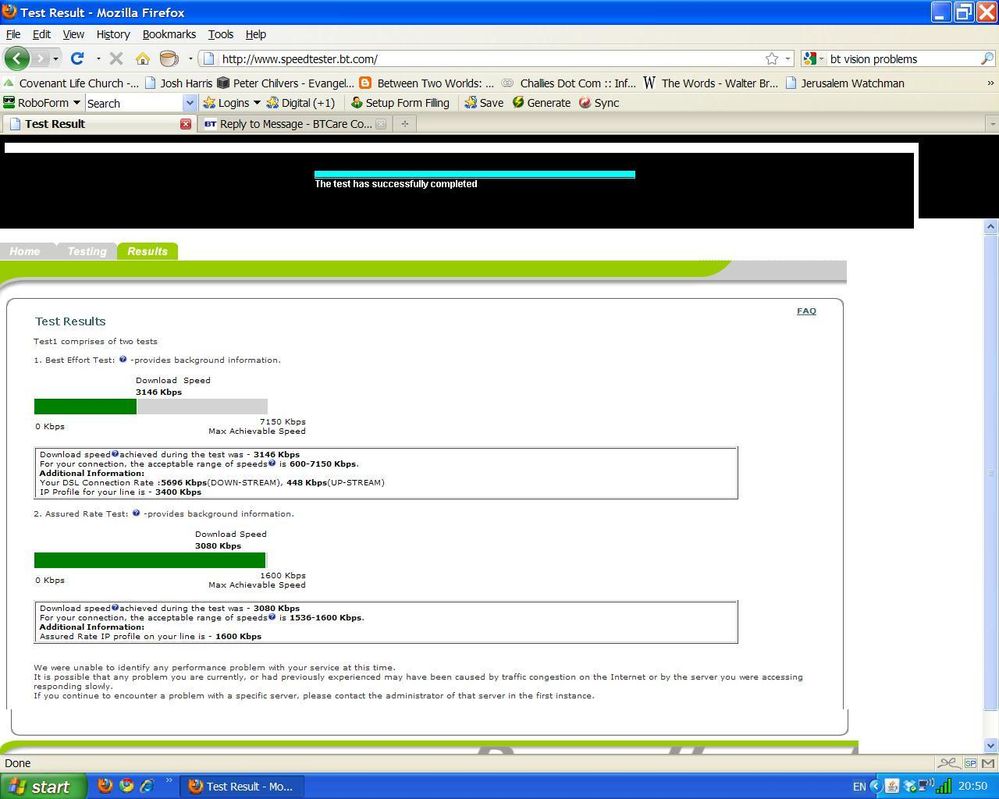Viewport: 999px width, 799px height.
Task: Reload the page with the refresh icon
Action: click(x=77, y=59)
